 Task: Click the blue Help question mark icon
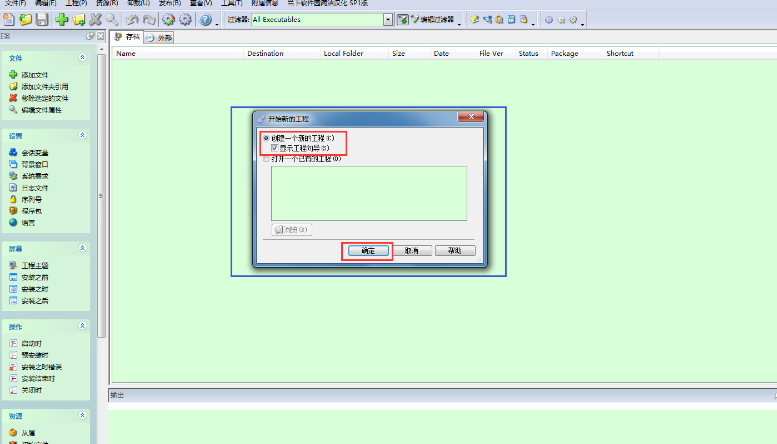[x=205, y=19]
